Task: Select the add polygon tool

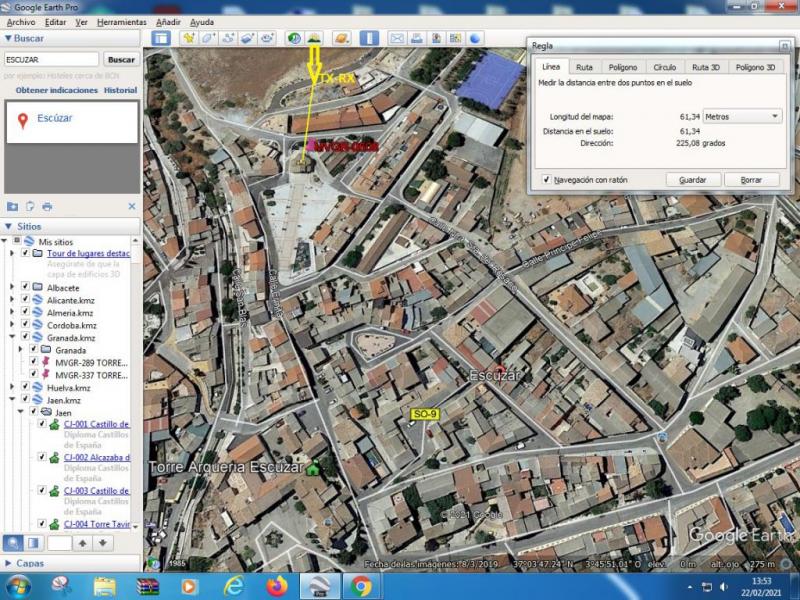Action: [x=208, y=38]
